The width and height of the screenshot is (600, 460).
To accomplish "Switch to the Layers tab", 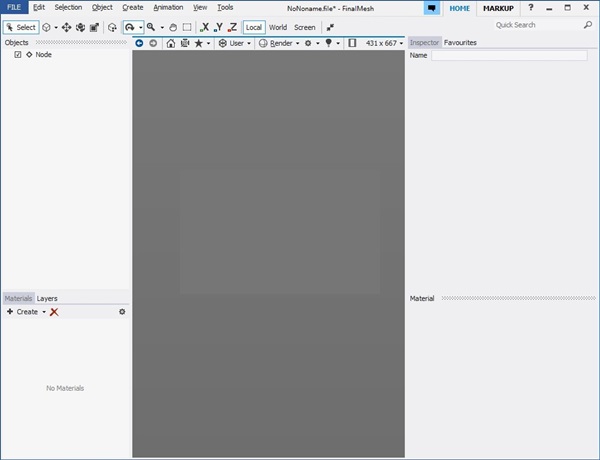I will click(x=47, y=298).
